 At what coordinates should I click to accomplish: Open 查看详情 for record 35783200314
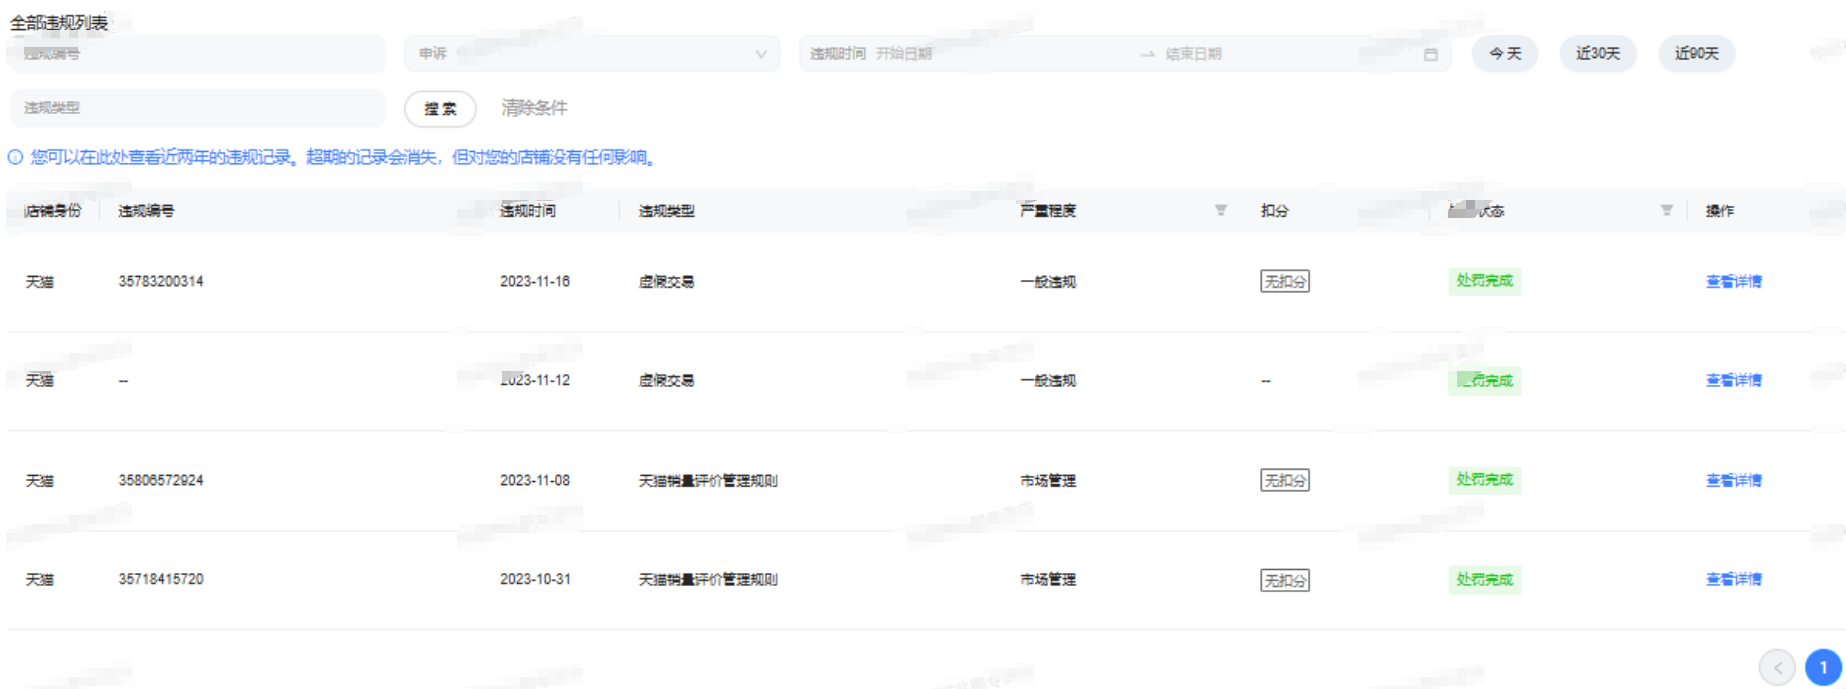1733,282
